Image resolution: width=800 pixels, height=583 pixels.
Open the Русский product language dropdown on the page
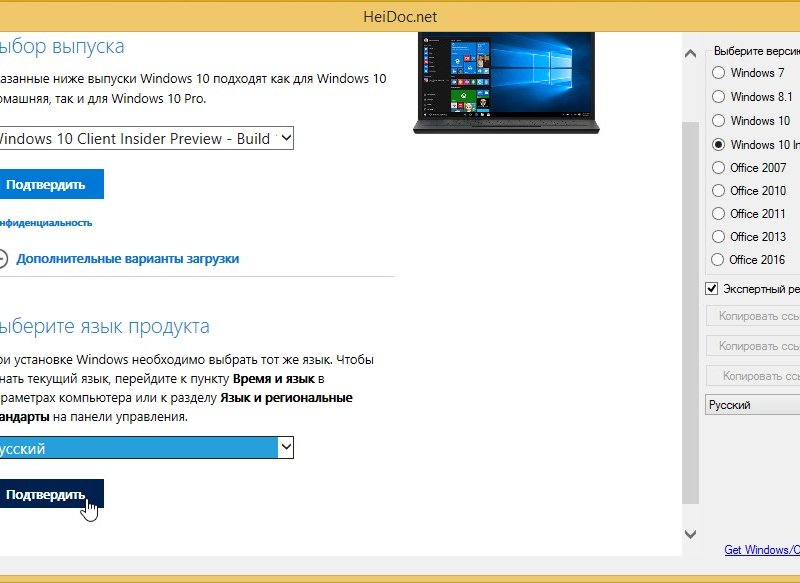point(146,448)
